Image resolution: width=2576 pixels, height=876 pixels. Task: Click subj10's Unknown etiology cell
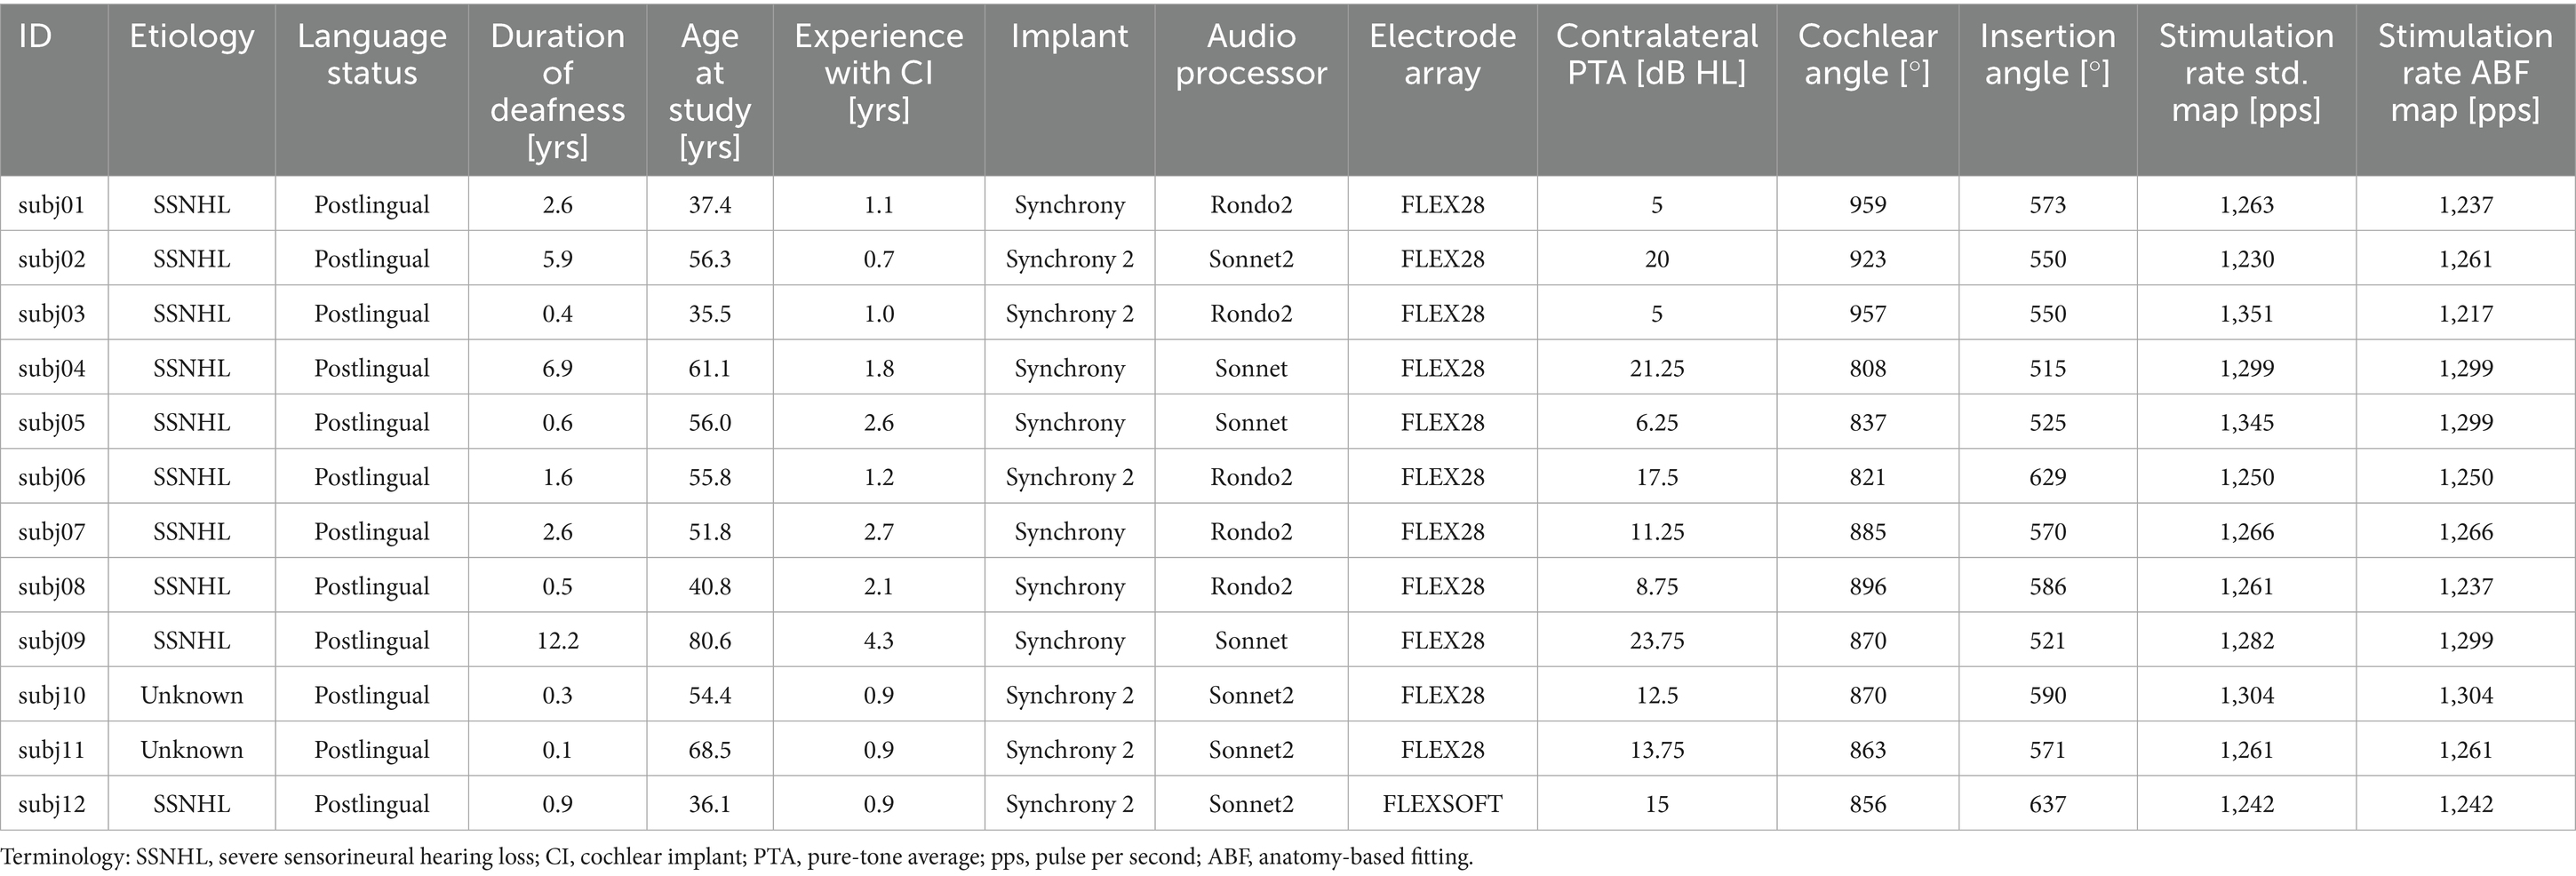(x=191, y=695)
